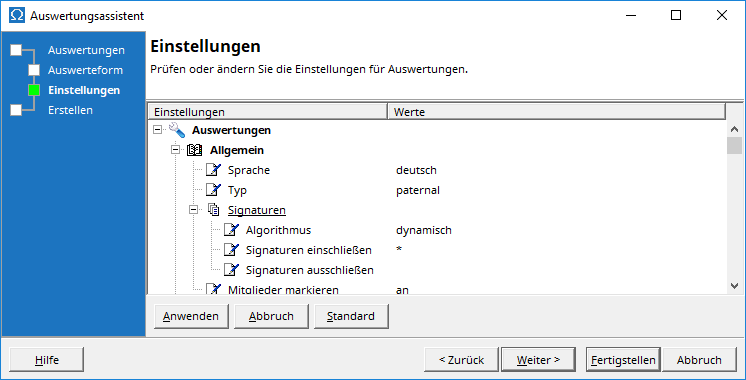This screenshot has height=380, width=746.
Task: Click the edit icon beside Typ
Action: click(x=214, y=190)
